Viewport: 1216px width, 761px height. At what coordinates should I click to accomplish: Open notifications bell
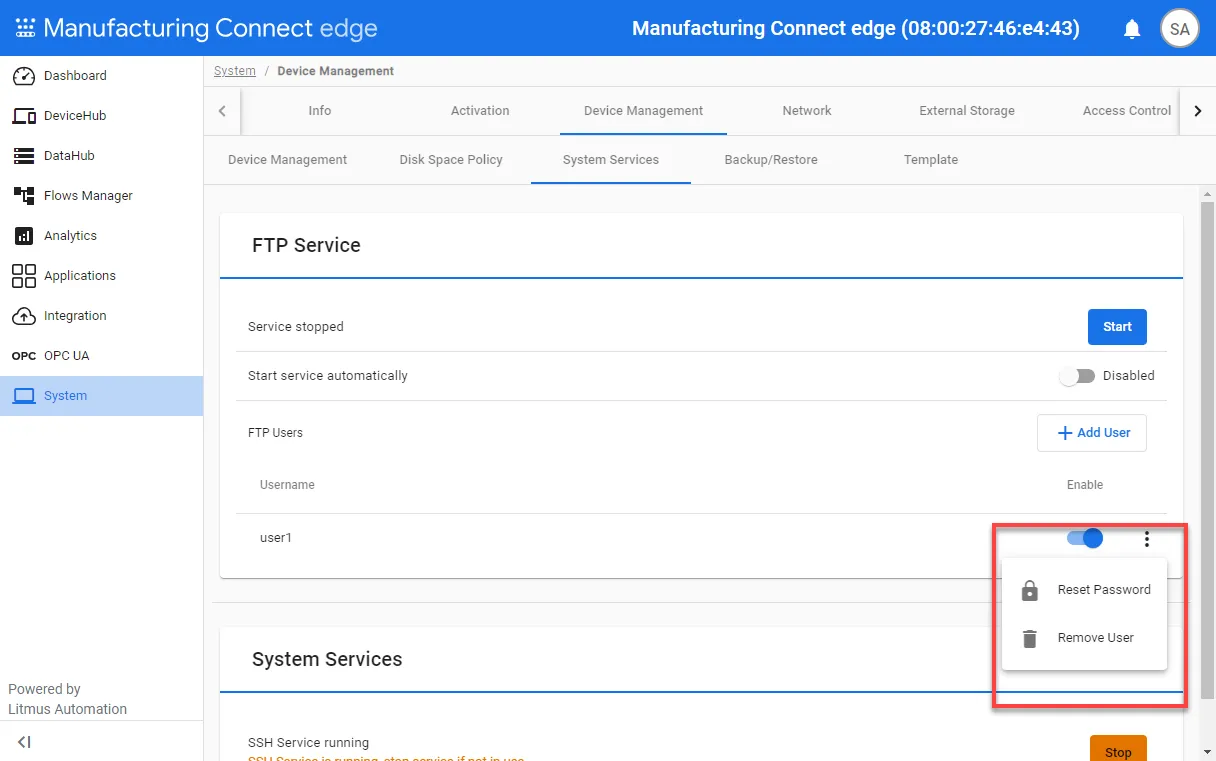1132,29
